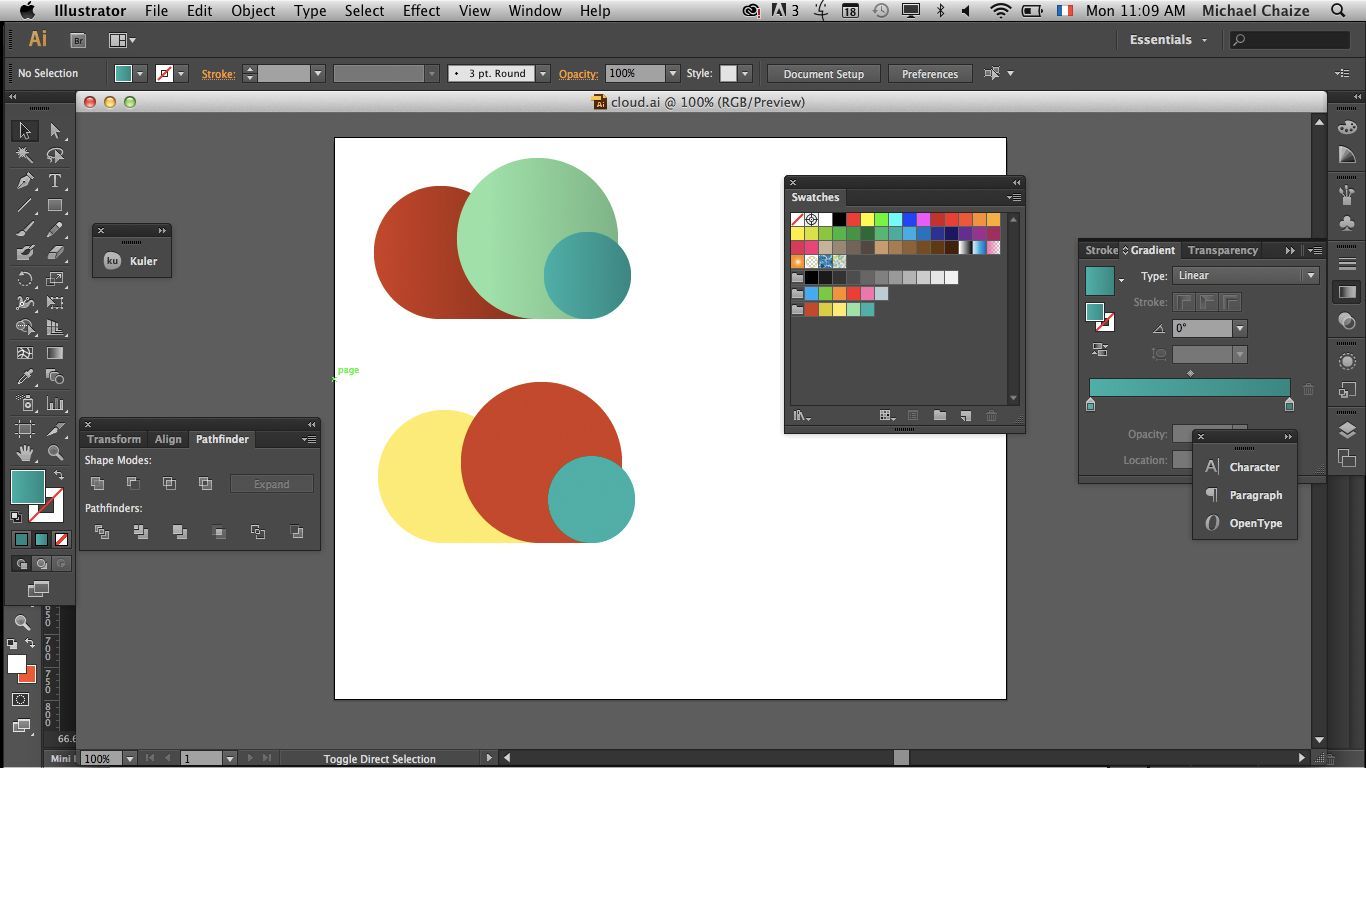
Task: Delete swatch using trash icon in Swatches
Action: [991, 415]
